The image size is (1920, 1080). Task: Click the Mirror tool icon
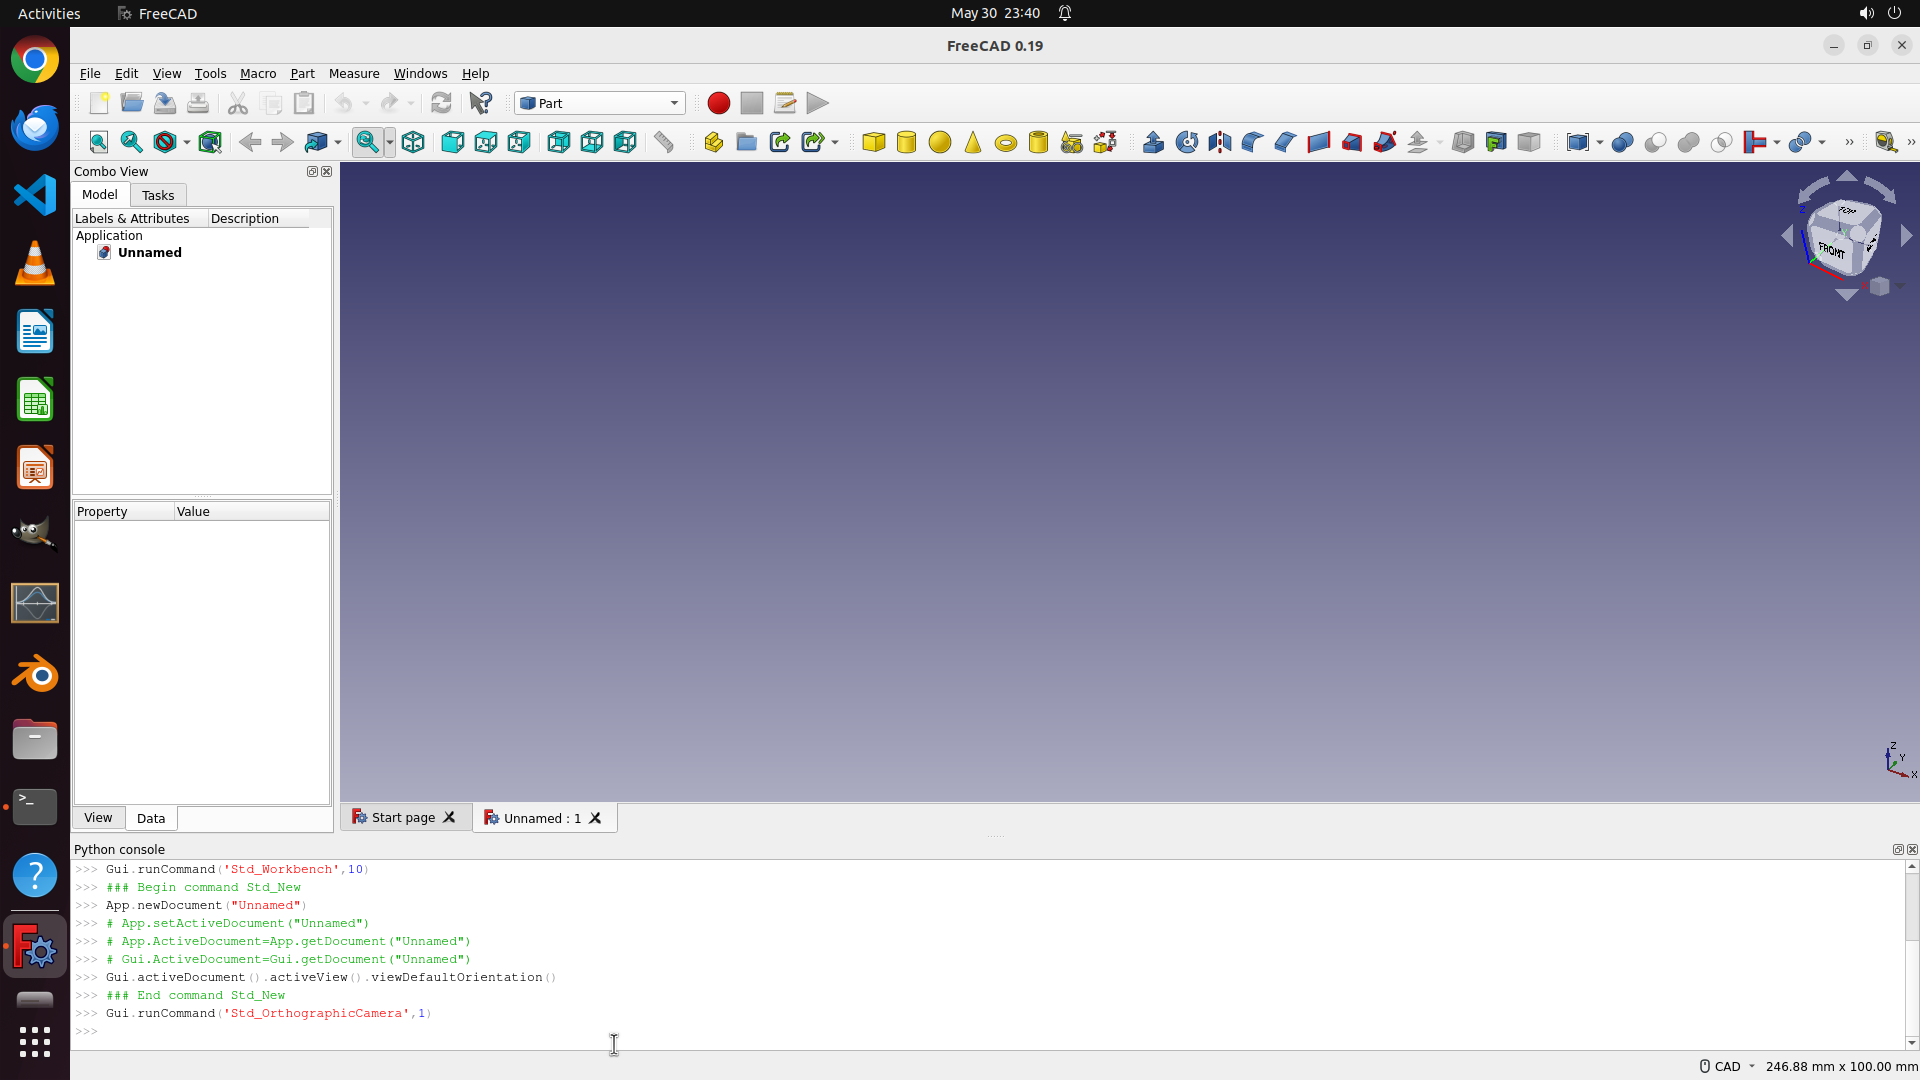click(1219, 142)
